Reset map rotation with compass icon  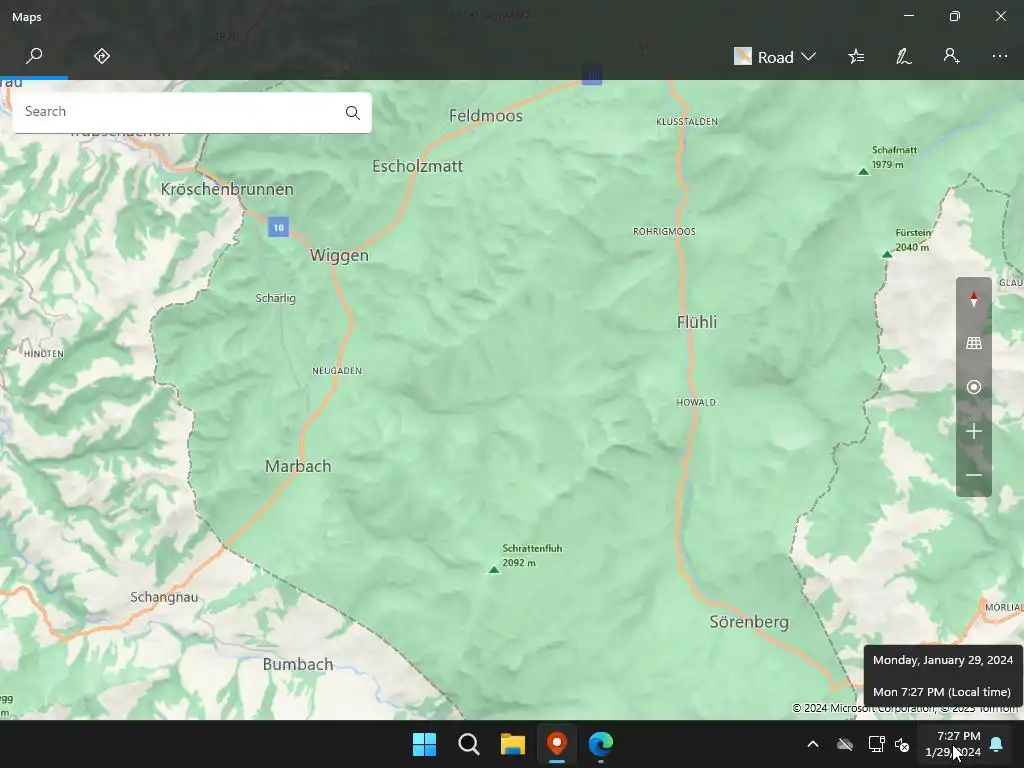[x=974, y=299]
